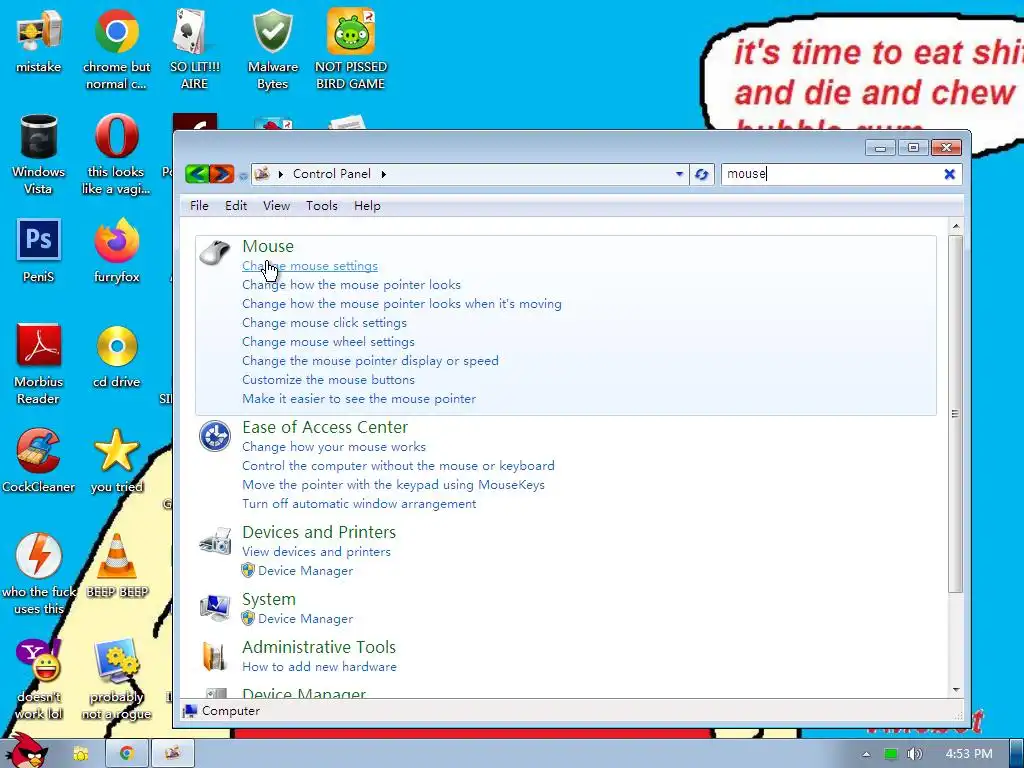1024x768 pixels.
Task: Open Ease of Access Center heading
Action: coord(325,427)
